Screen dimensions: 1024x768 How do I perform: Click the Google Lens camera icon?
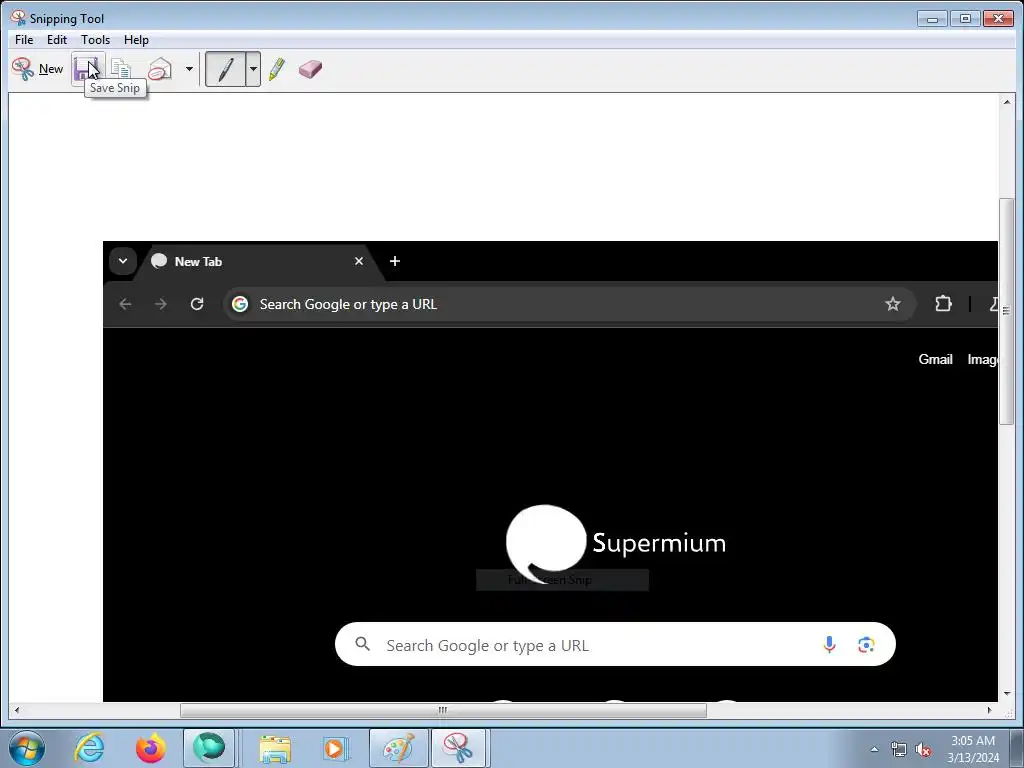(866, 645)
